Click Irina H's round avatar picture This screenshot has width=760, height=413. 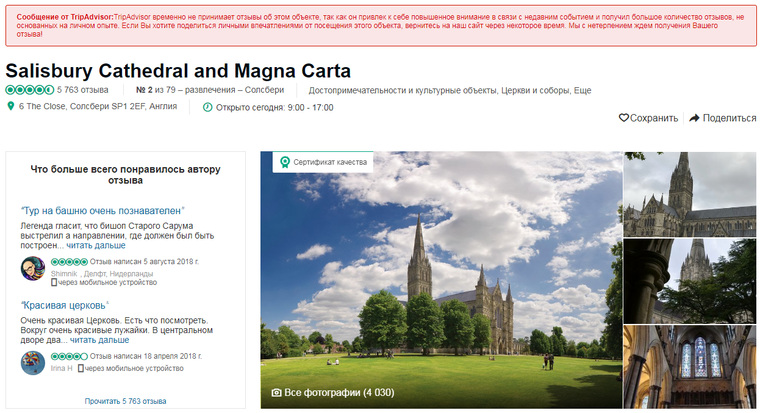33,363
